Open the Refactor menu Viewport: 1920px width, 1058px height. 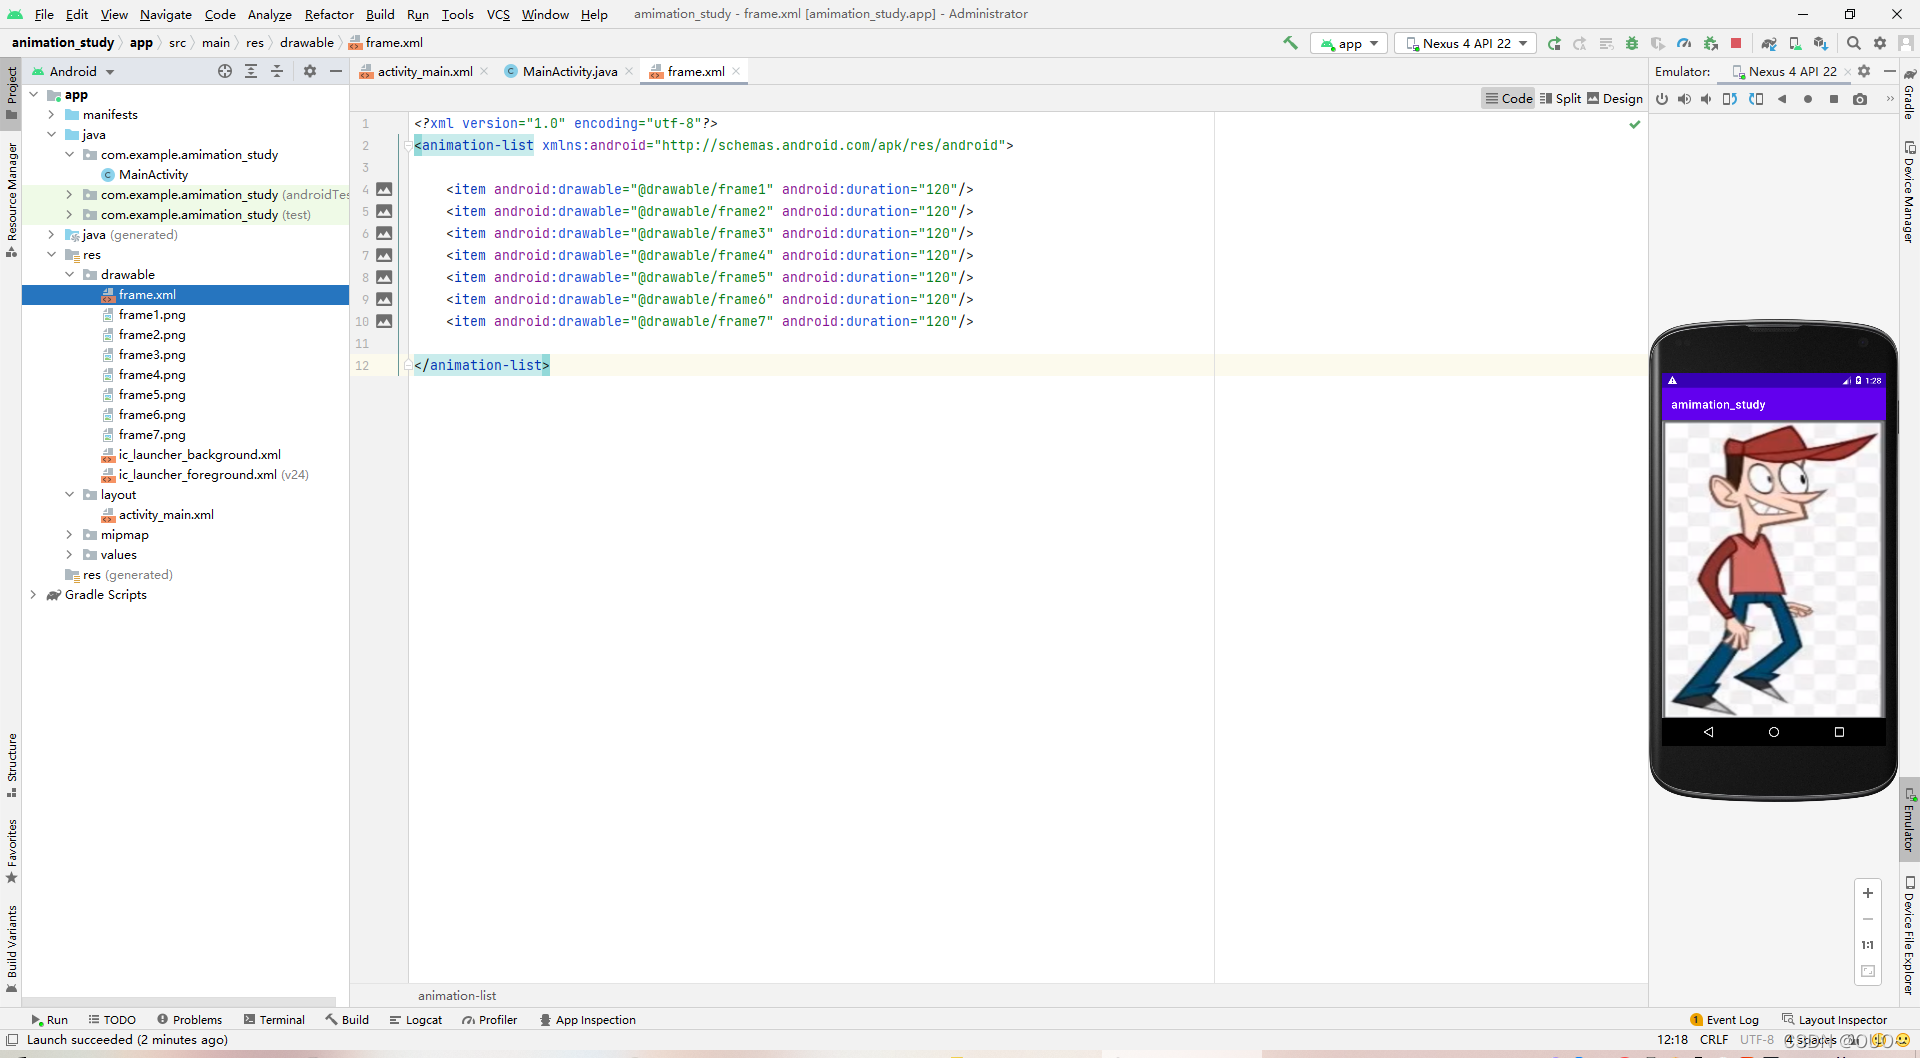329,14
